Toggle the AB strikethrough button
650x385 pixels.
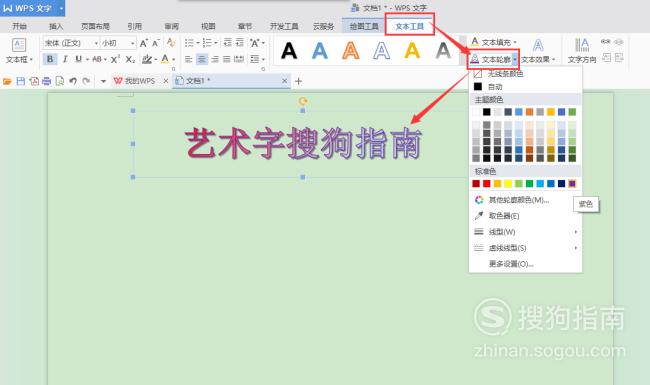(x=97, y=59)
